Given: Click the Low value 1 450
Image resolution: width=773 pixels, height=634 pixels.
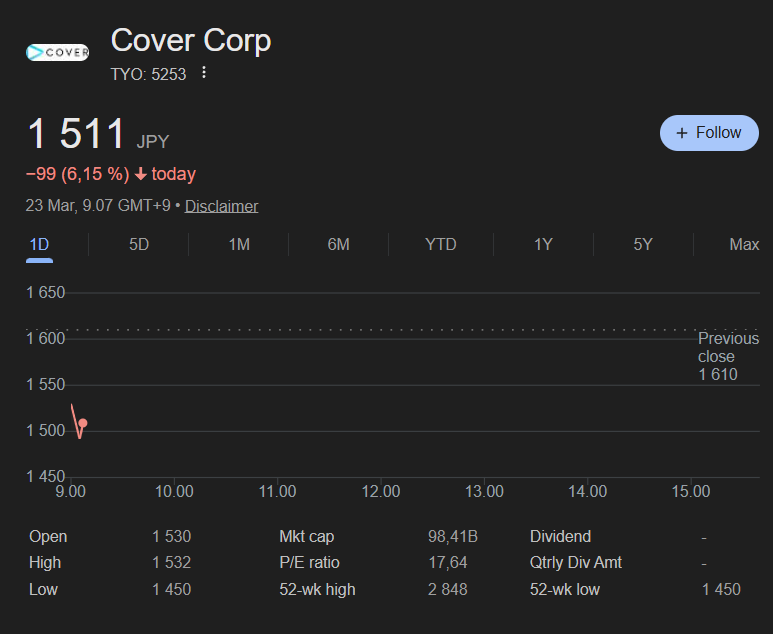Looking at the screenshot, I should (x=172, y=589).
